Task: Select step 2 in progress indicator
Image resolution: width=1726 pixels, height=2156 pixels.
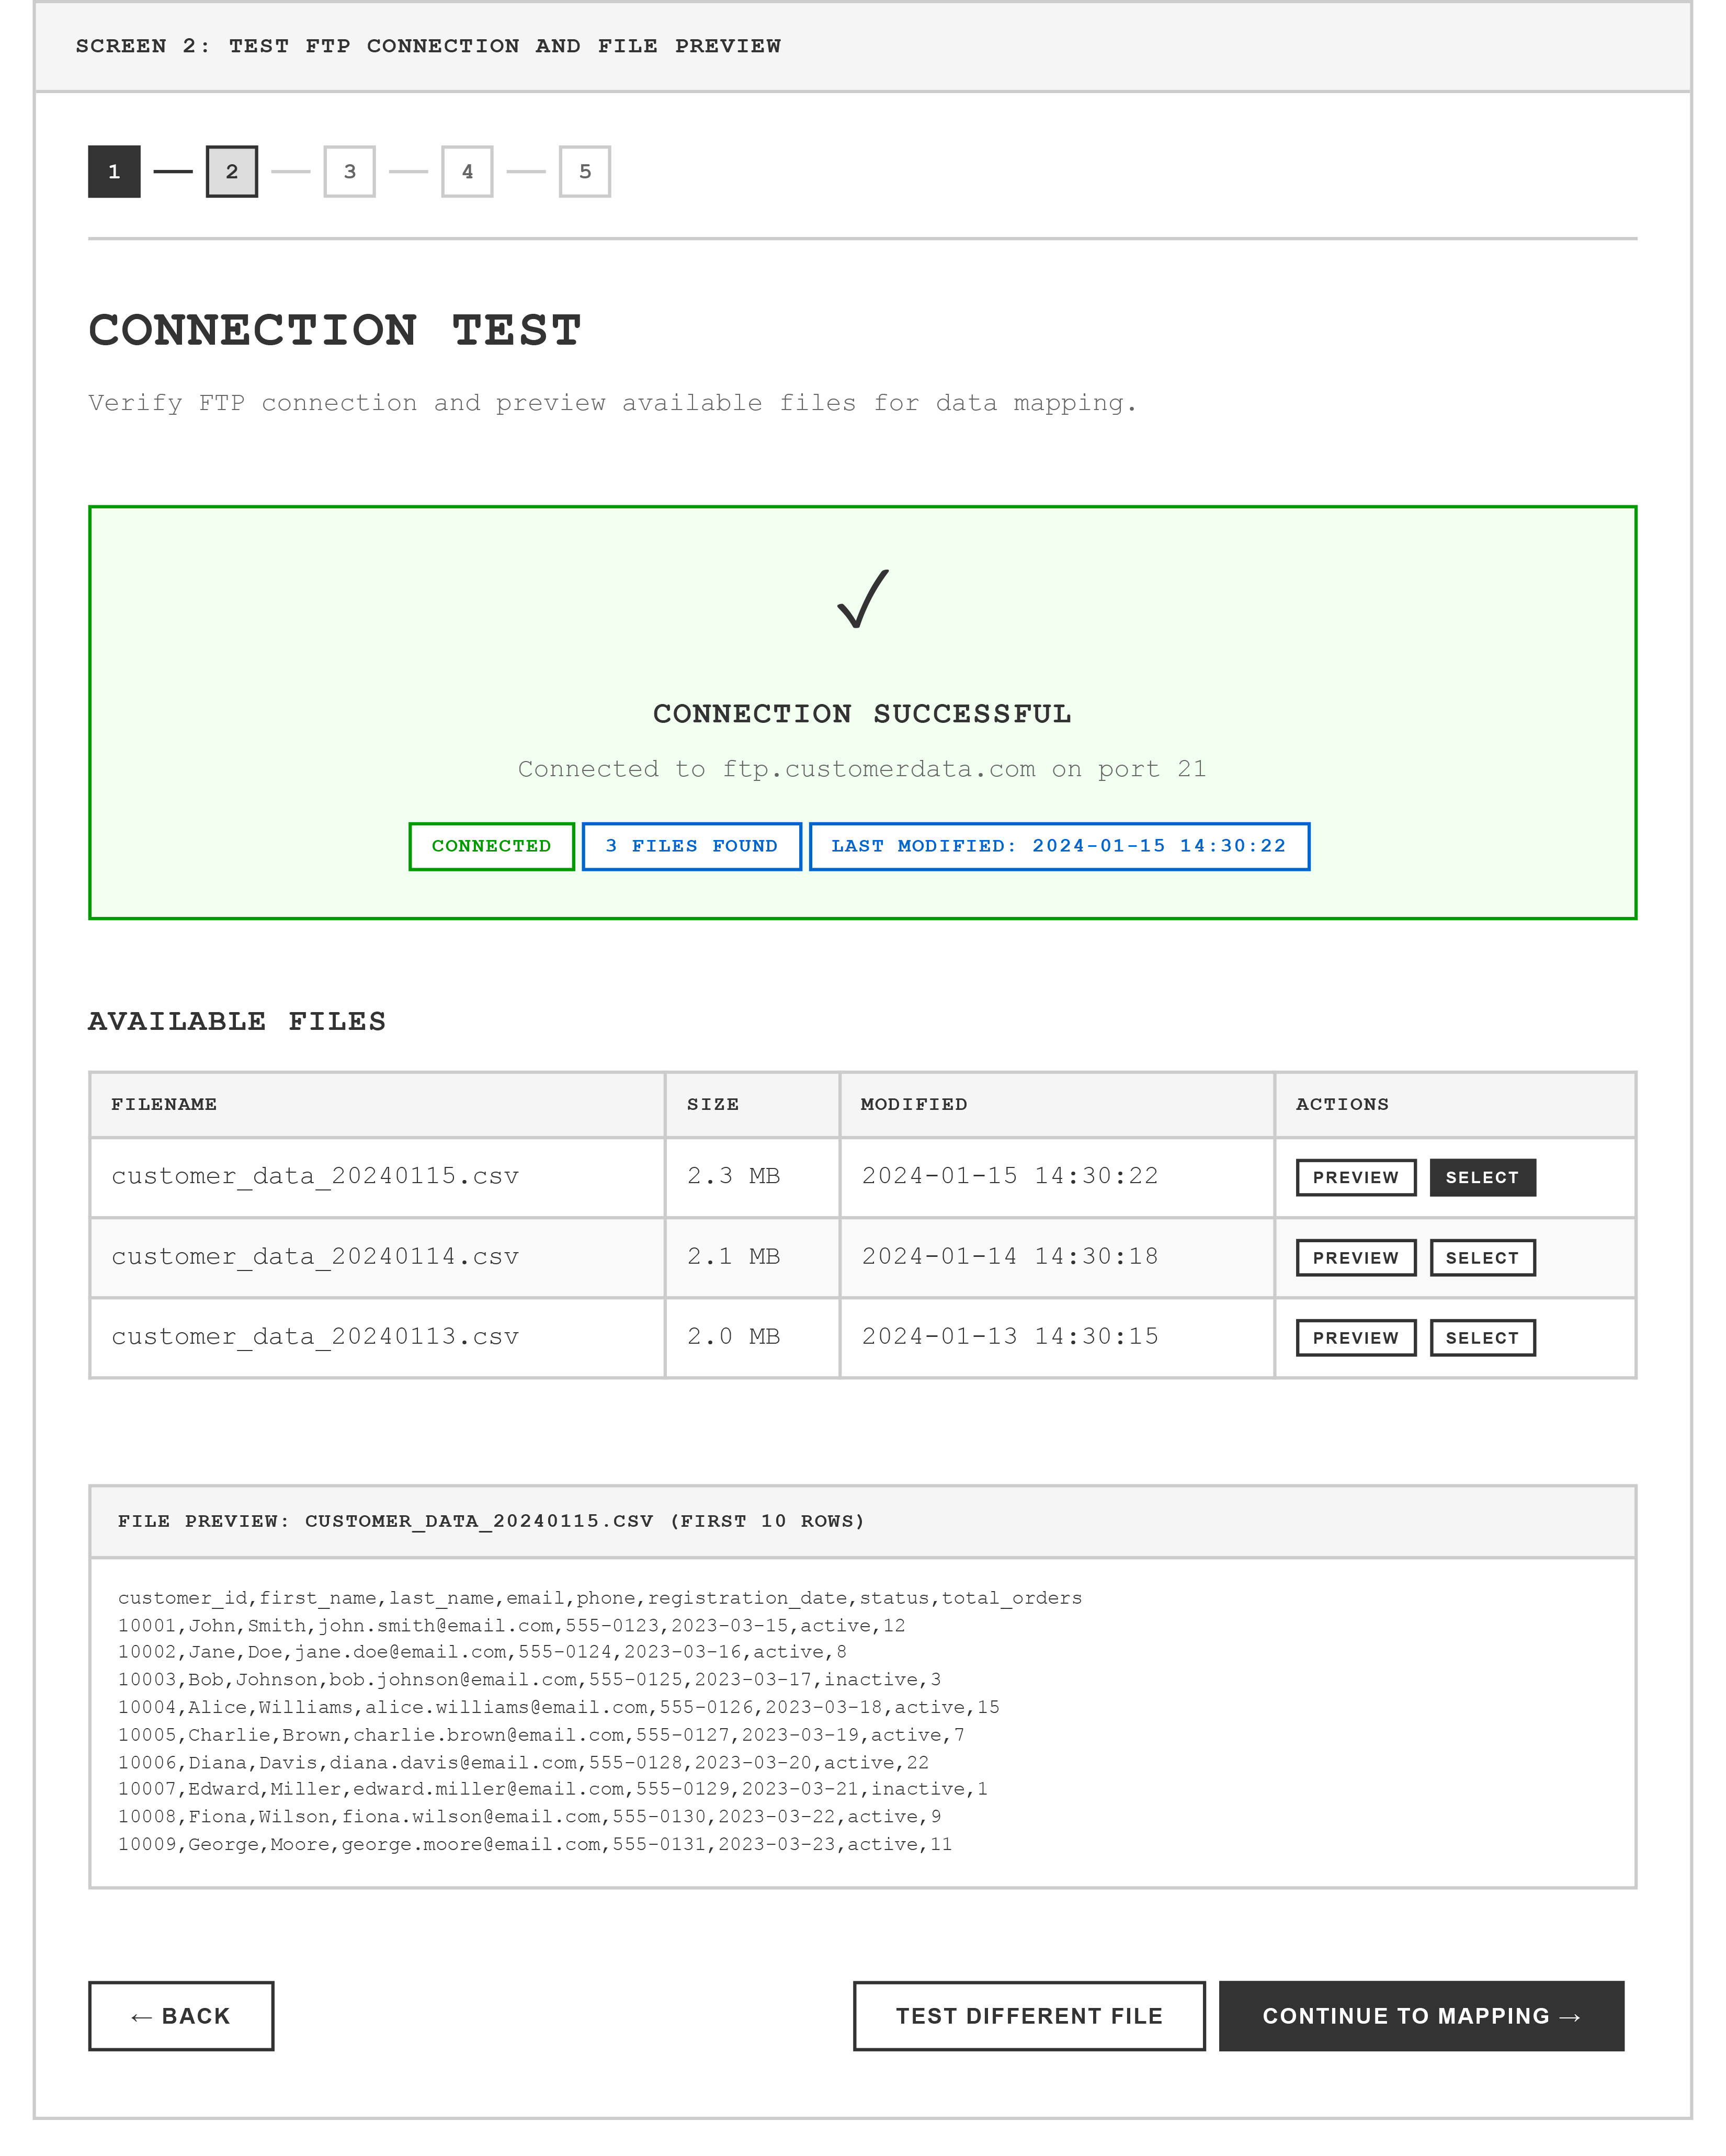Action: tap(232, 172)
